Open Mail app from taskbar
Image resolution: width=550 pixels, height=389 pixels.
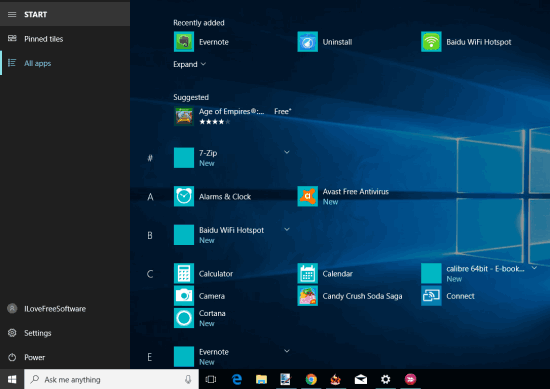[361, 379]
